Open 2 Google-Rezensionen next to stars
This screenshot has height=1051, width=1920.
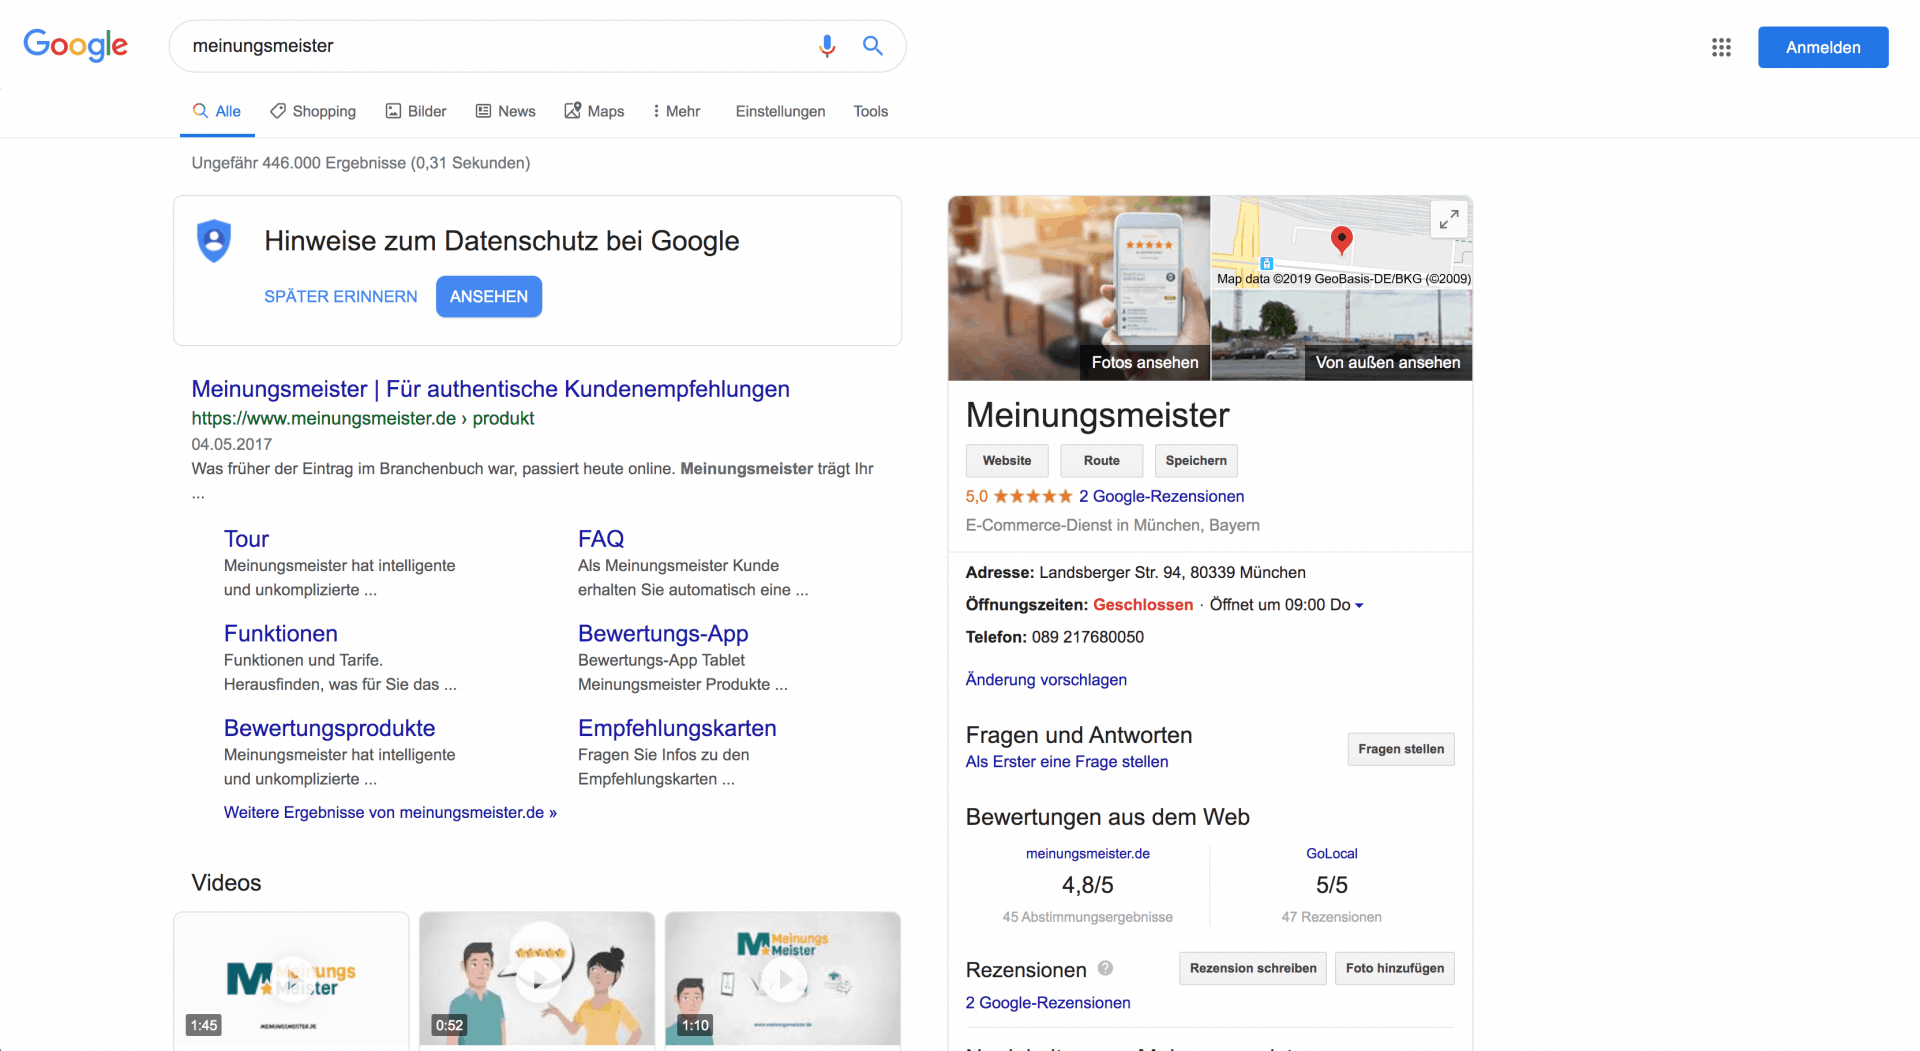point(1162,496)
